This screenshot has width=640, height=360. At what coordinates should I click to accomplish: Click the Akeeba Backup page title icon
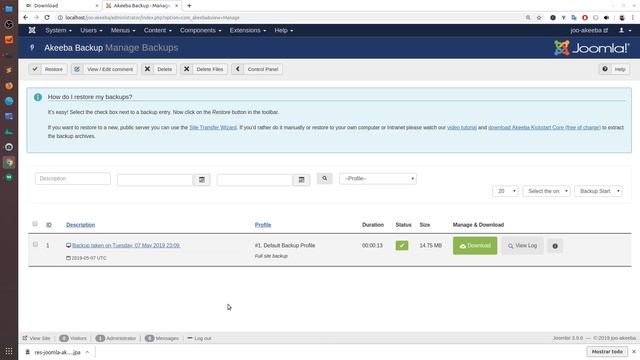point(32,48)
